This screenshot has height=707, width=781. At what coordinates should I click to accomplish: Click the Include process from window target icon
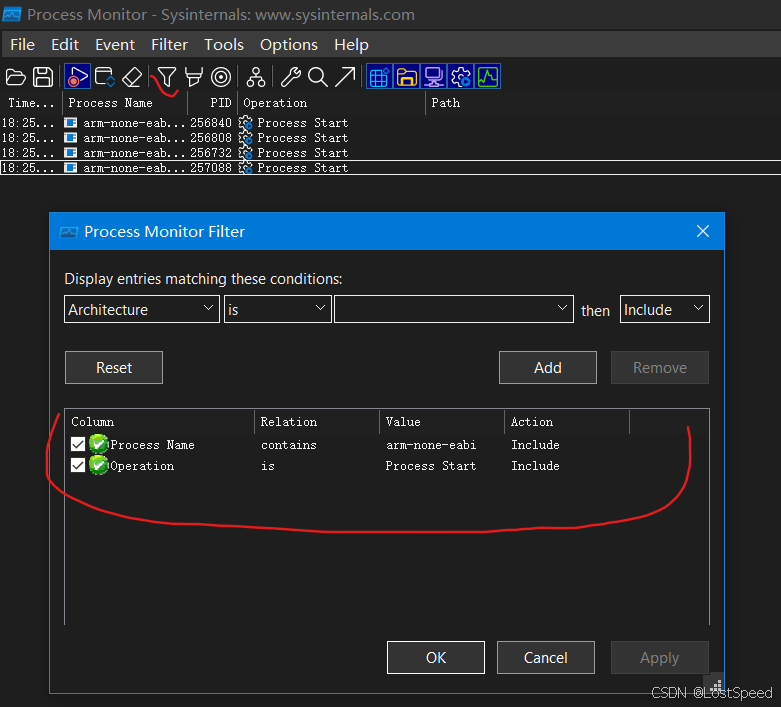click(x=221, y=77)
